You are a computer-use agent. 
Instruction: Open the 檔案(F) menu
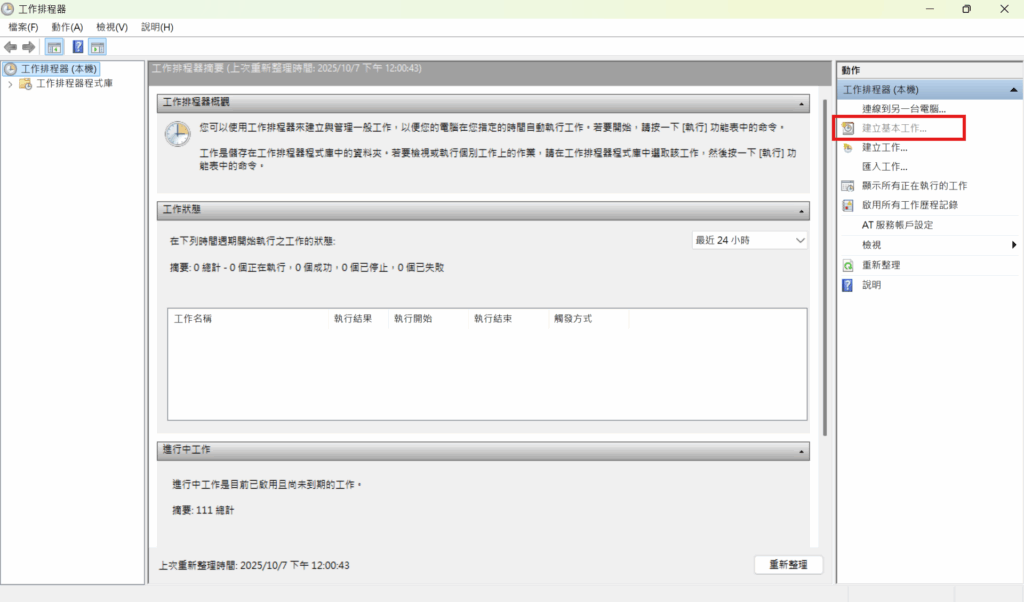(x=23, y=27)
